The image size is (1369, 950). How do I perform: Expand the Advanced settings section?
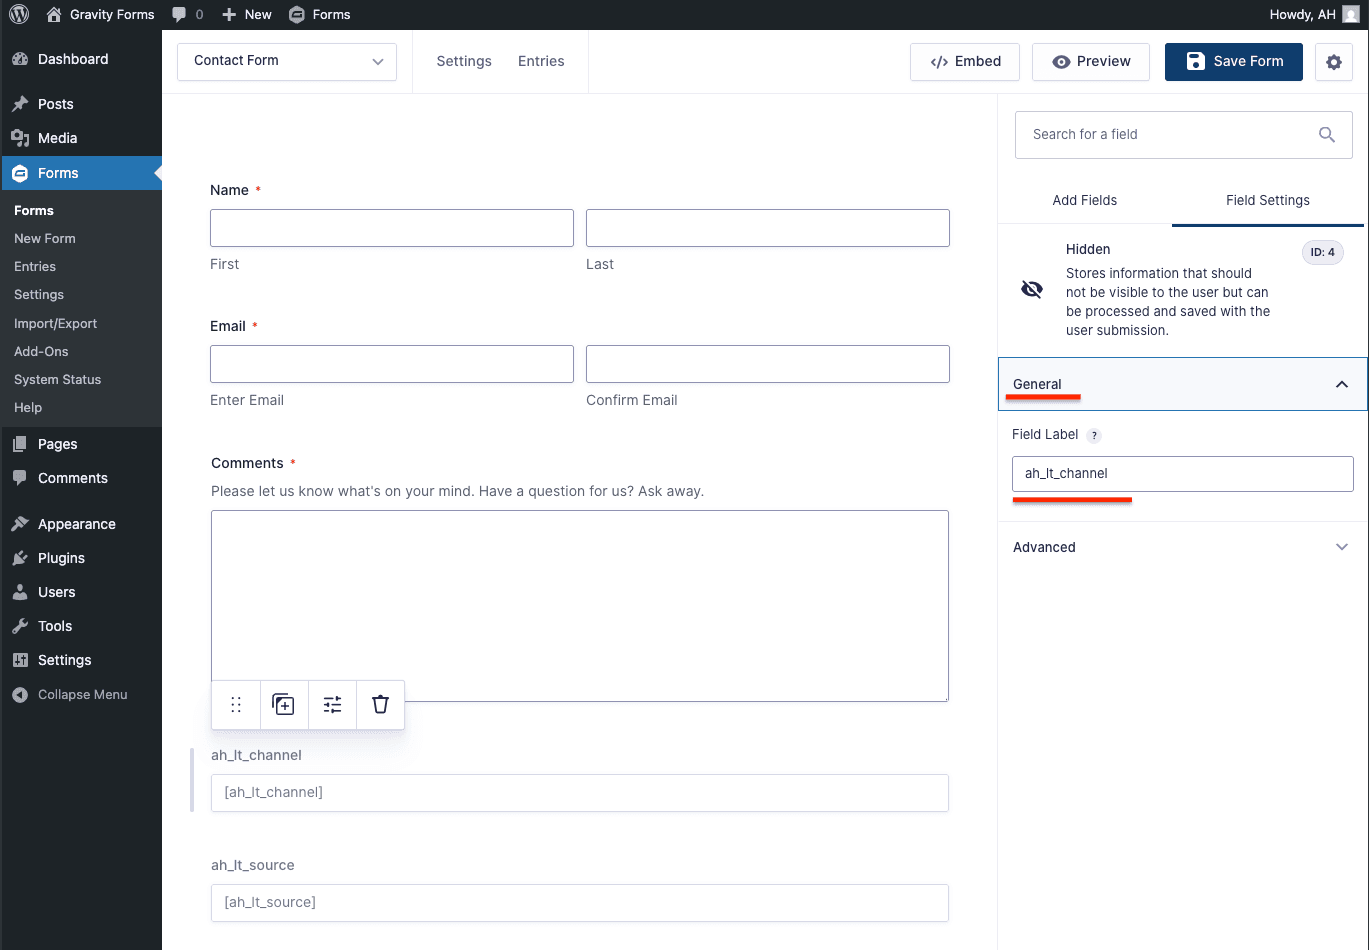(x=1341, y=547)
